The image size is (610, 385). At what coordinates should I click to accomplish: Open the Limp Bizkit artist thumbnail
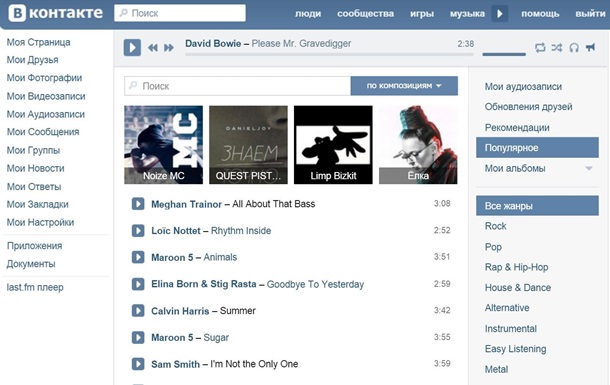pyautogui.click(x=333, y=145)
